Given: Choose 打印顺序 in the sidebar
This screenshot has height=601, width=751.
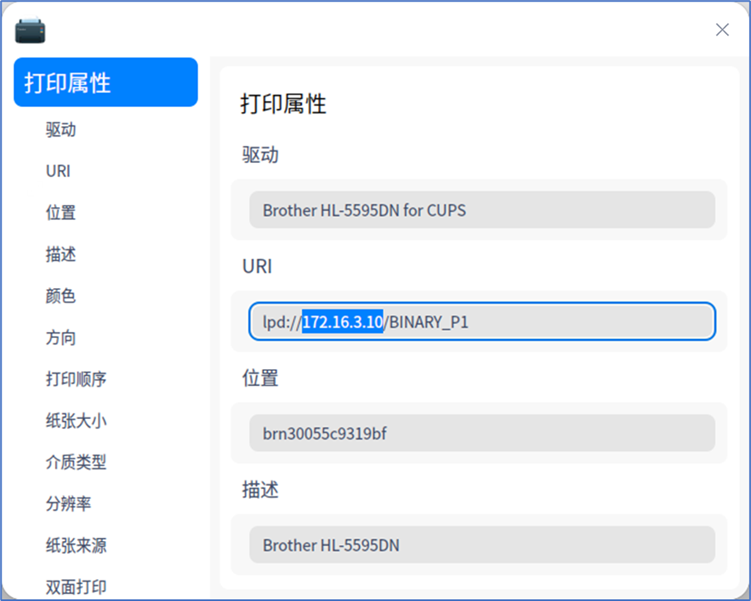Looking at the screenshot, I should [76, 379].
